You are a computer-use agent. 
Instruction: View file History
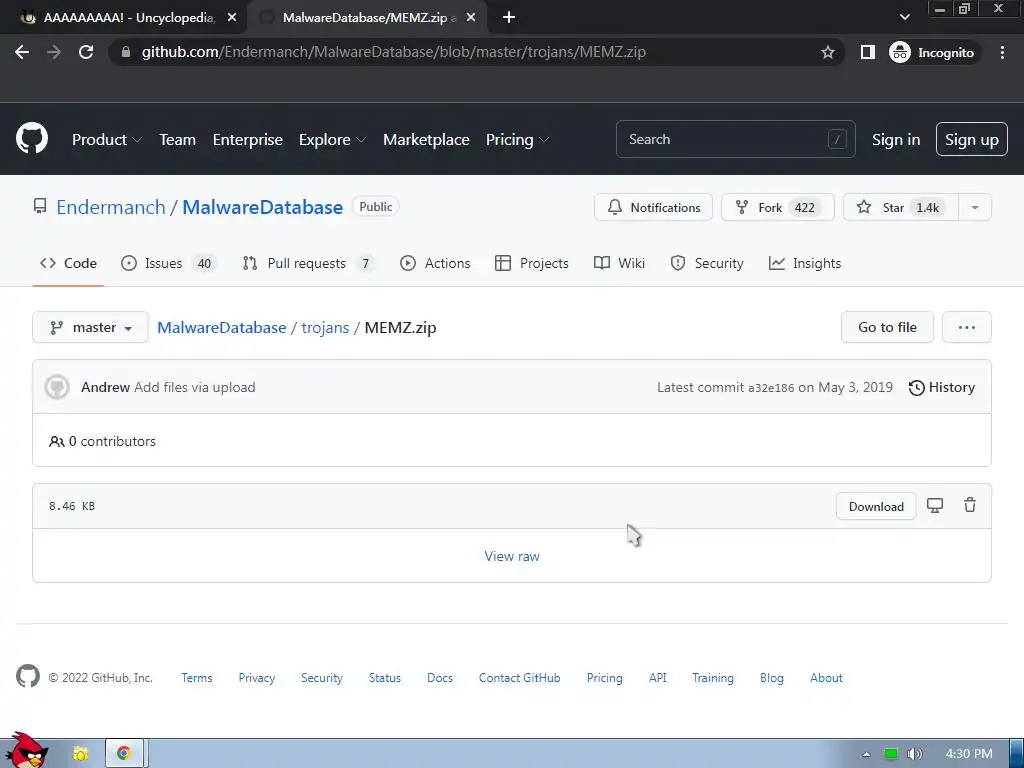(941, 387)
